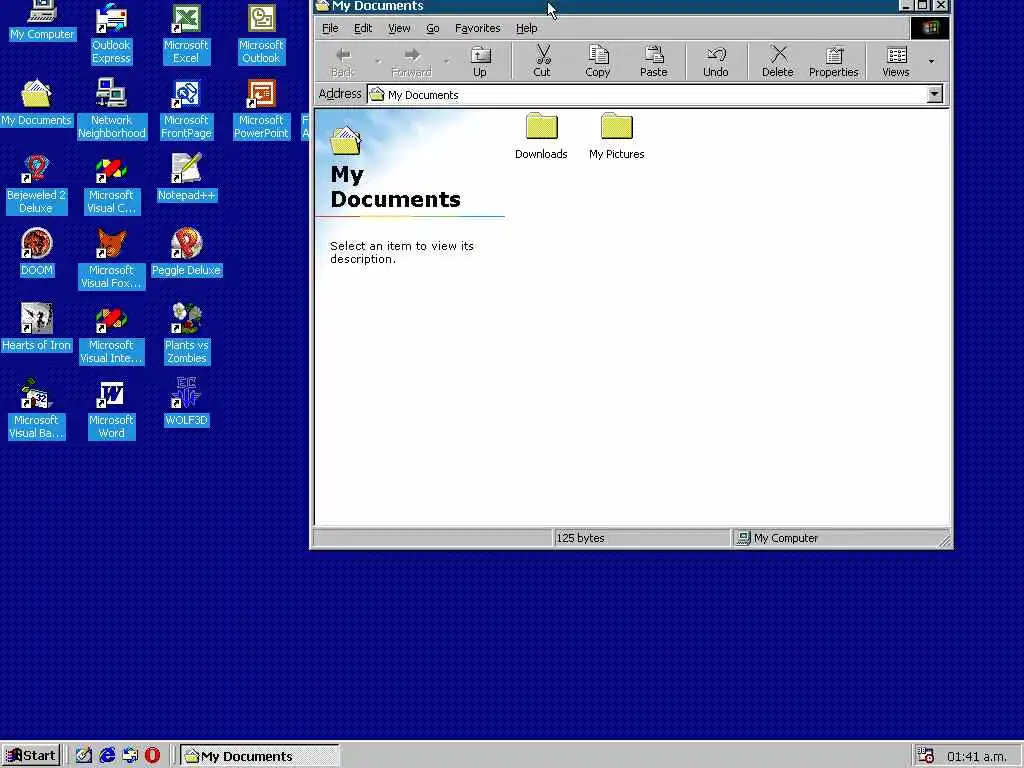Open the Go menu
The image size is (1024, 768).
click(x=432, y=28)
